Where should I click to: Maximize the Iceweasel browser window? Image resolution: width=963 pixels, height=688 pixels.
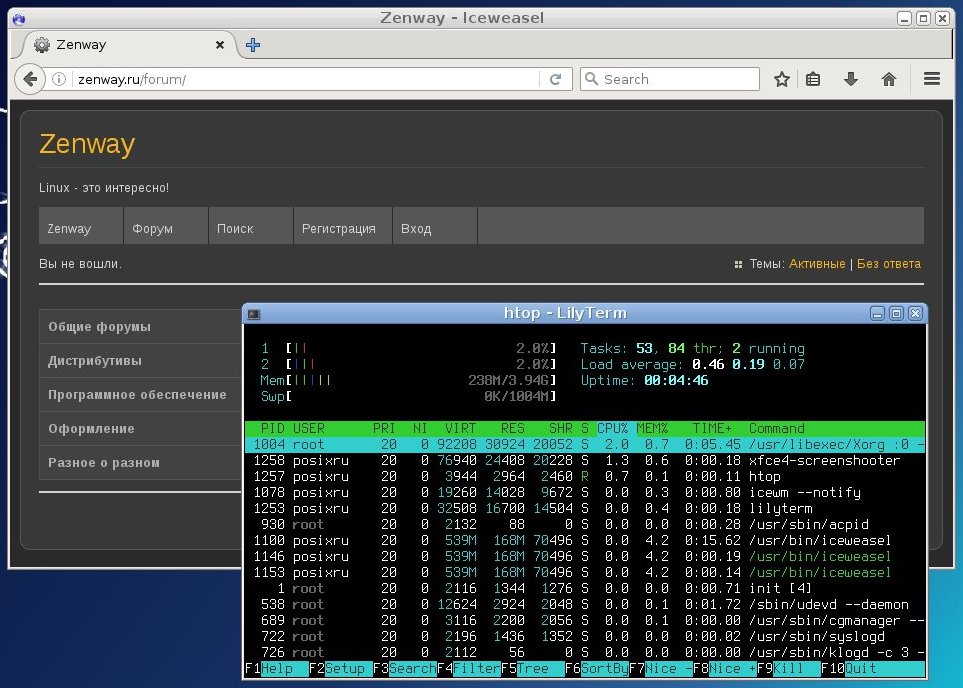tap(923, 18)
